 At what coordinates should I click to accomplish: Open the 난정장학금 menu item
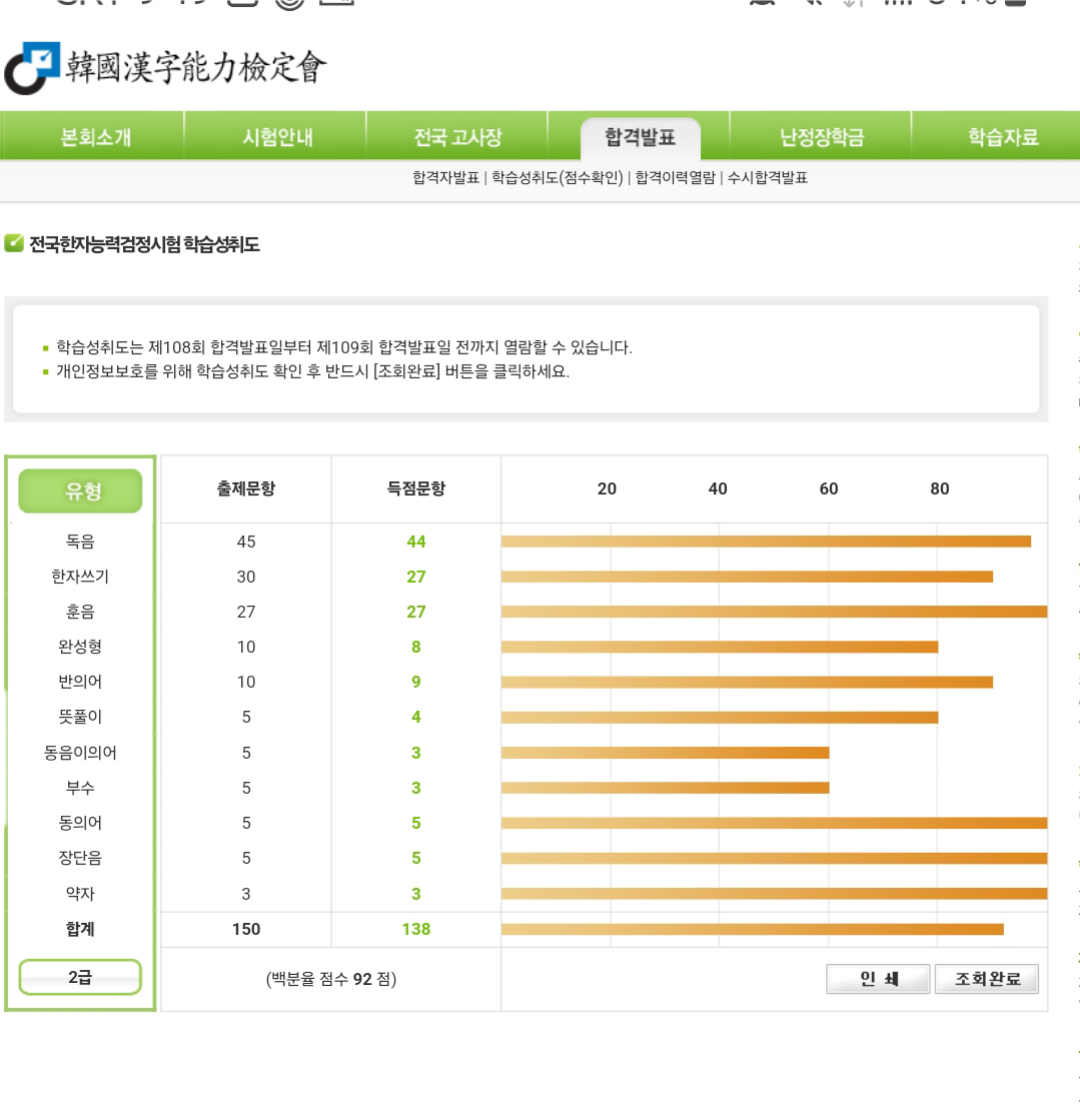(821, 137)
